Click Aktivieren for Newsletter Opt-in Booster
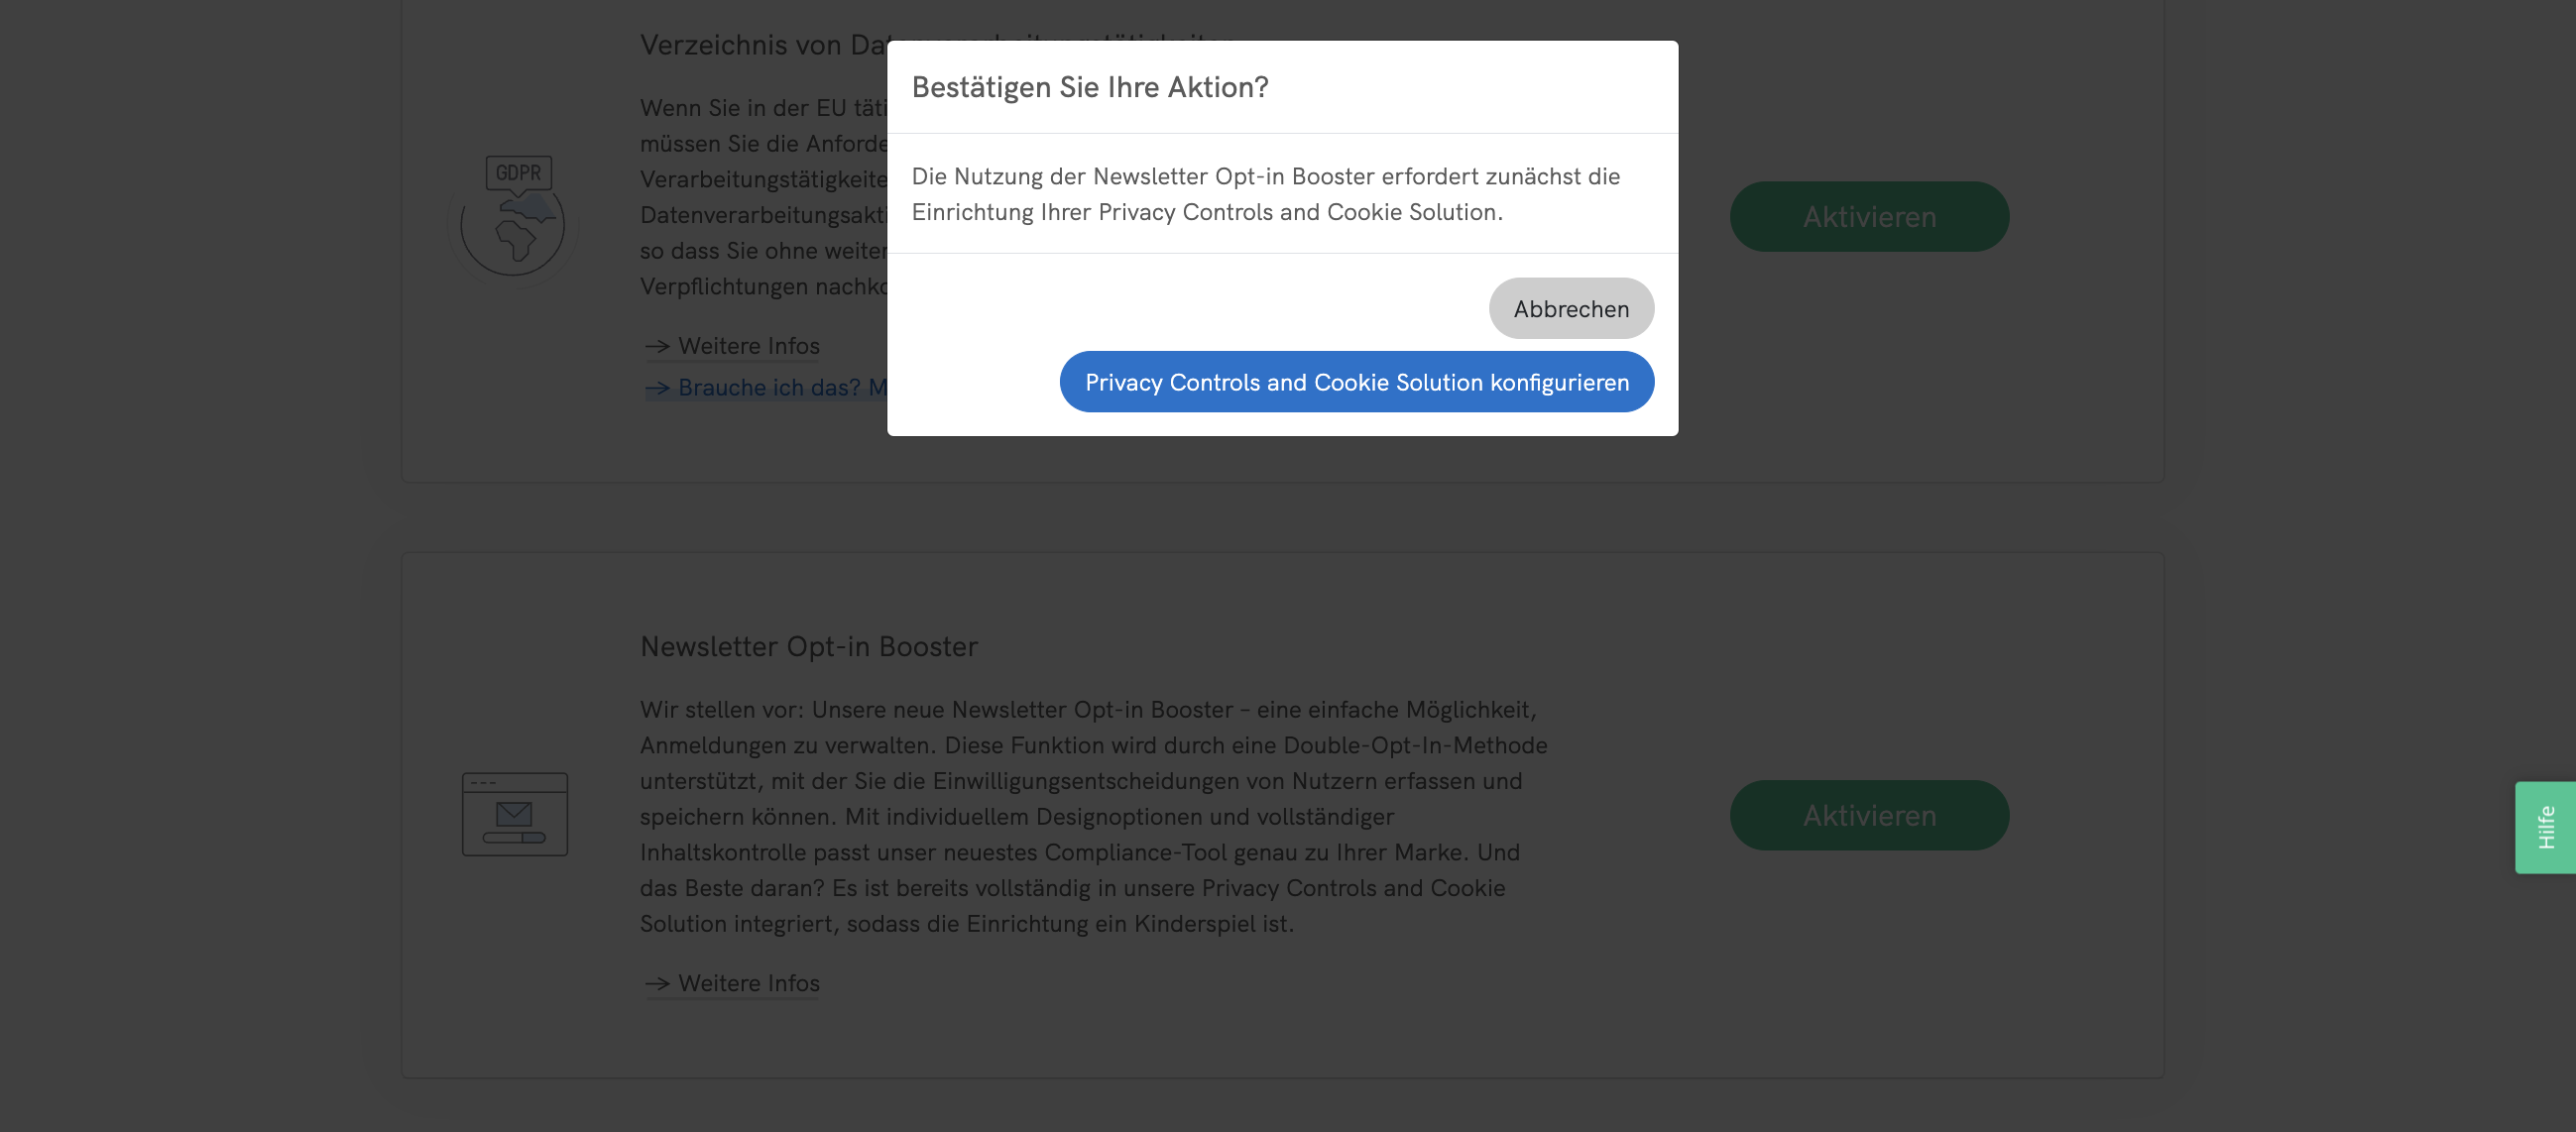This screenshot has width=2576, height=1132. click(x=1868, y=815)
